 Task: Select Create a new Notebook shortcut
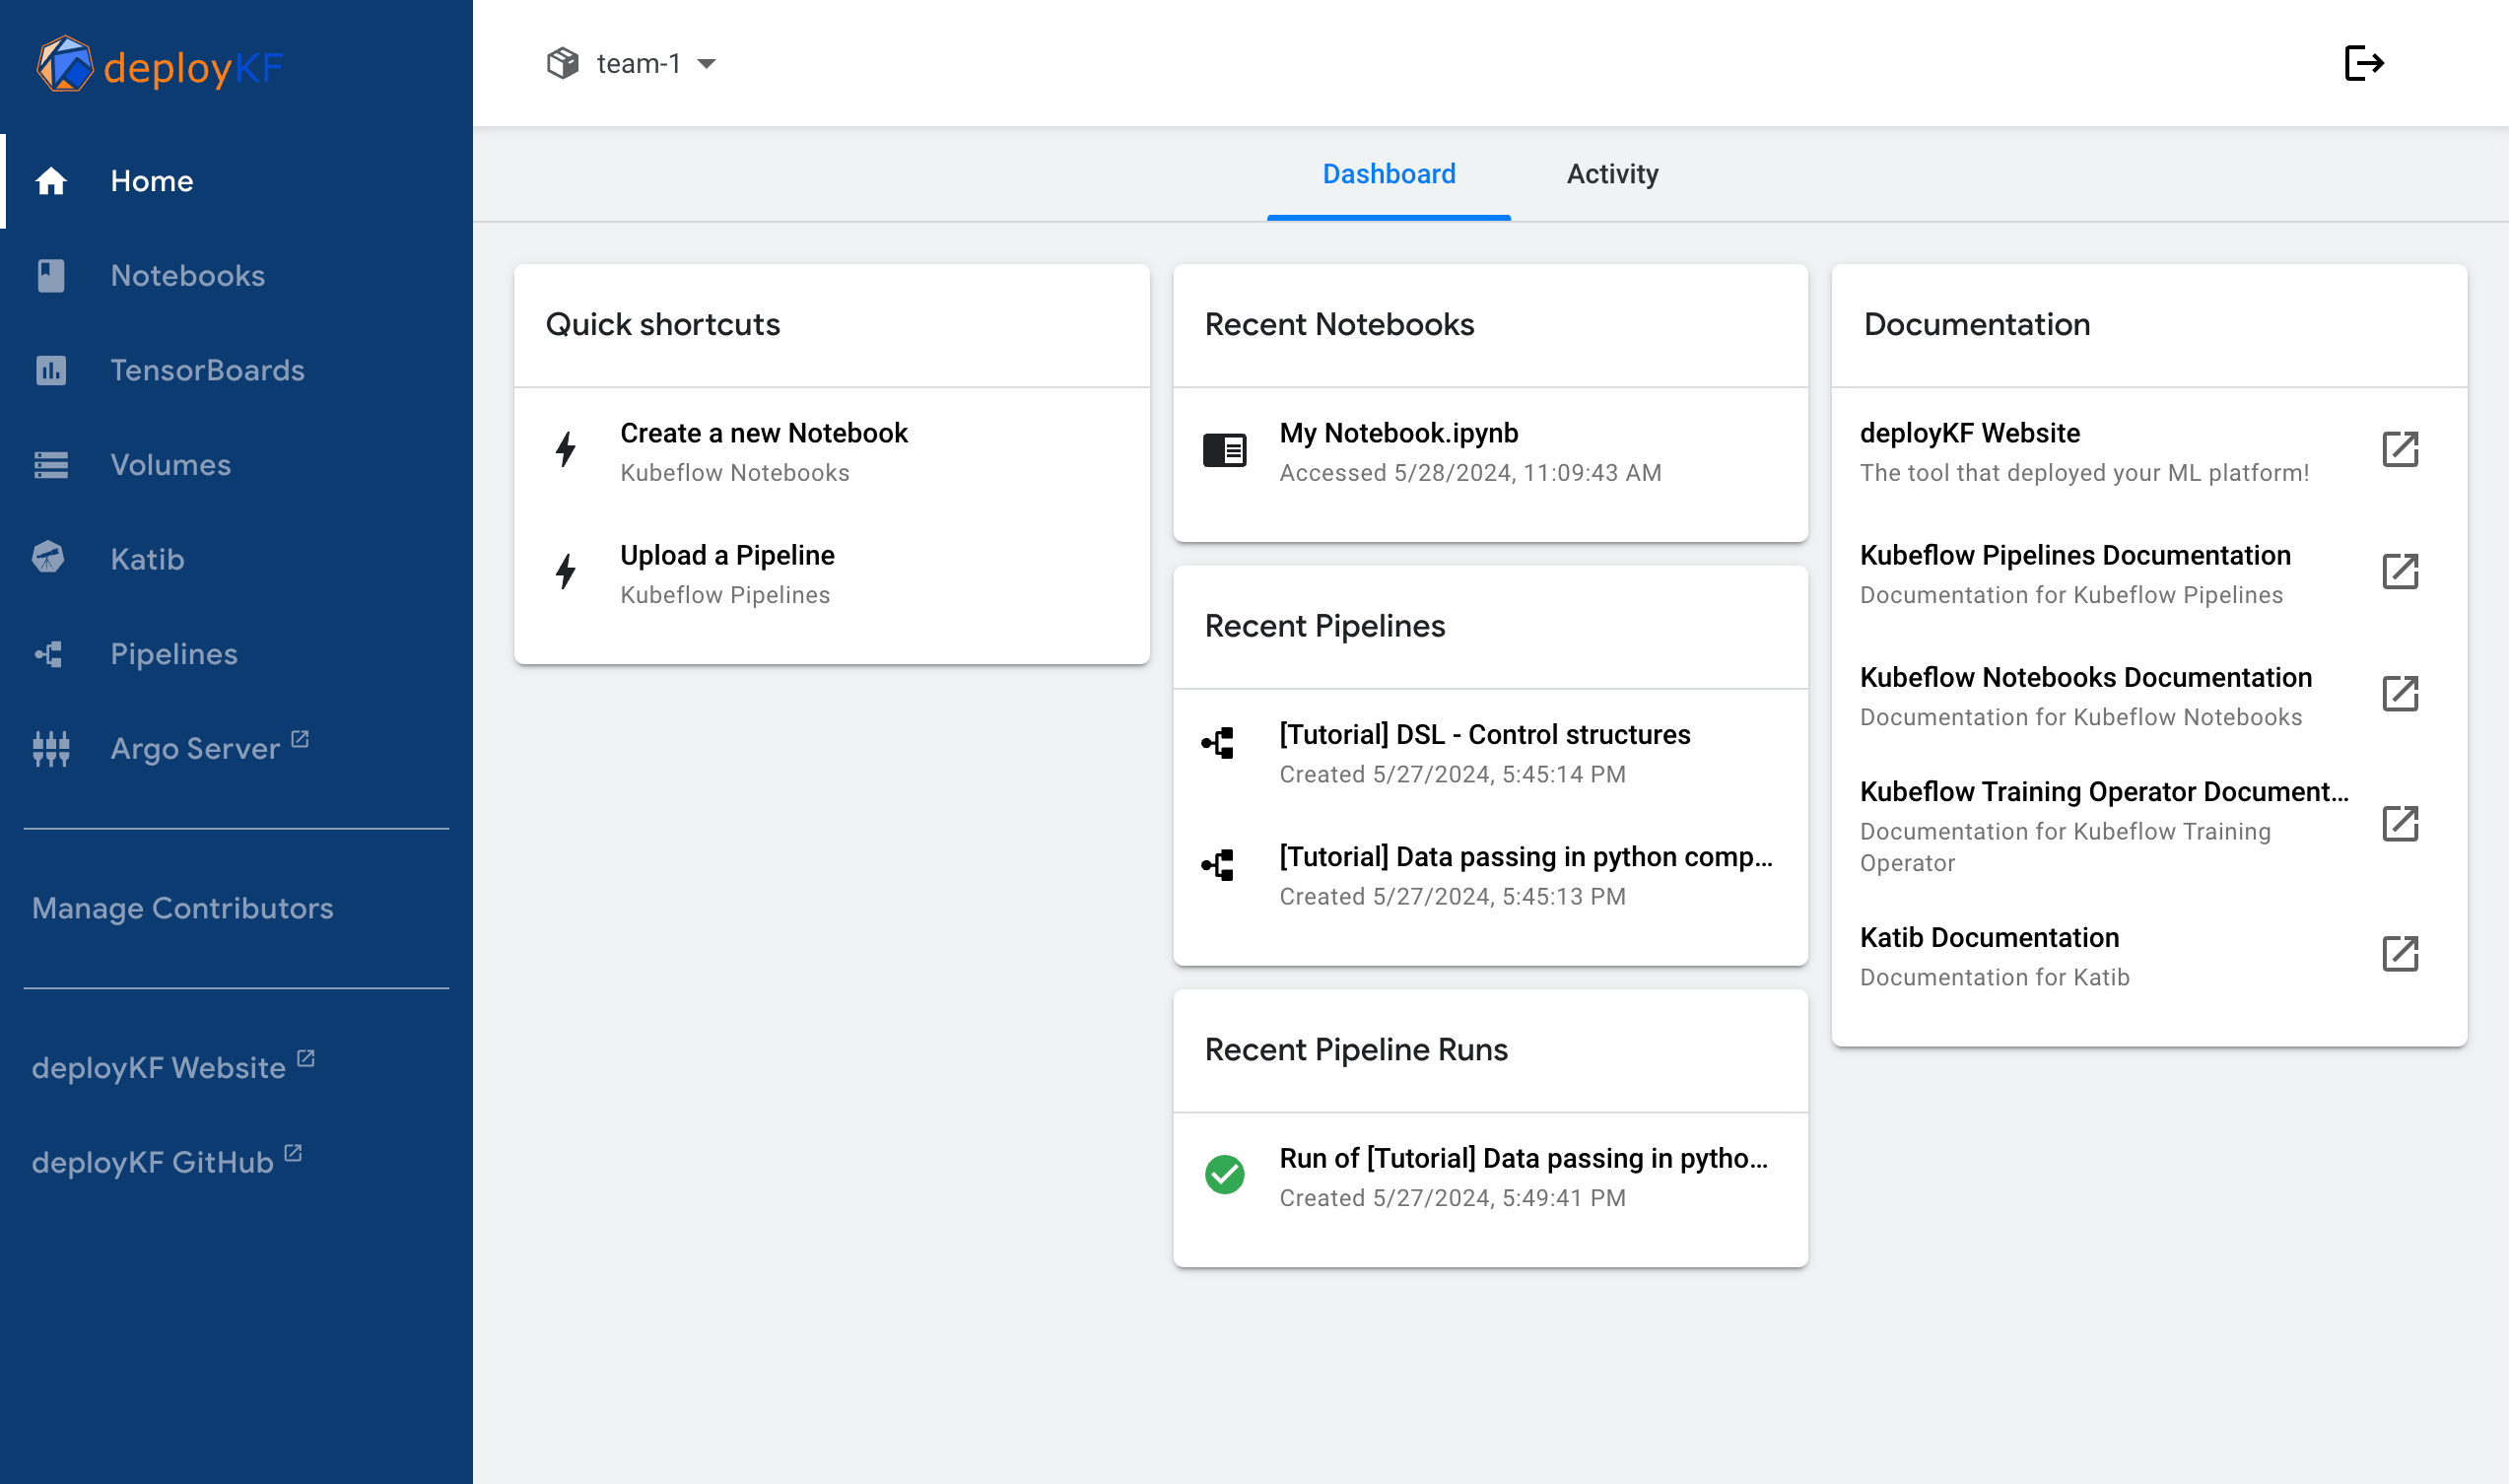click(x=831, y=451)
